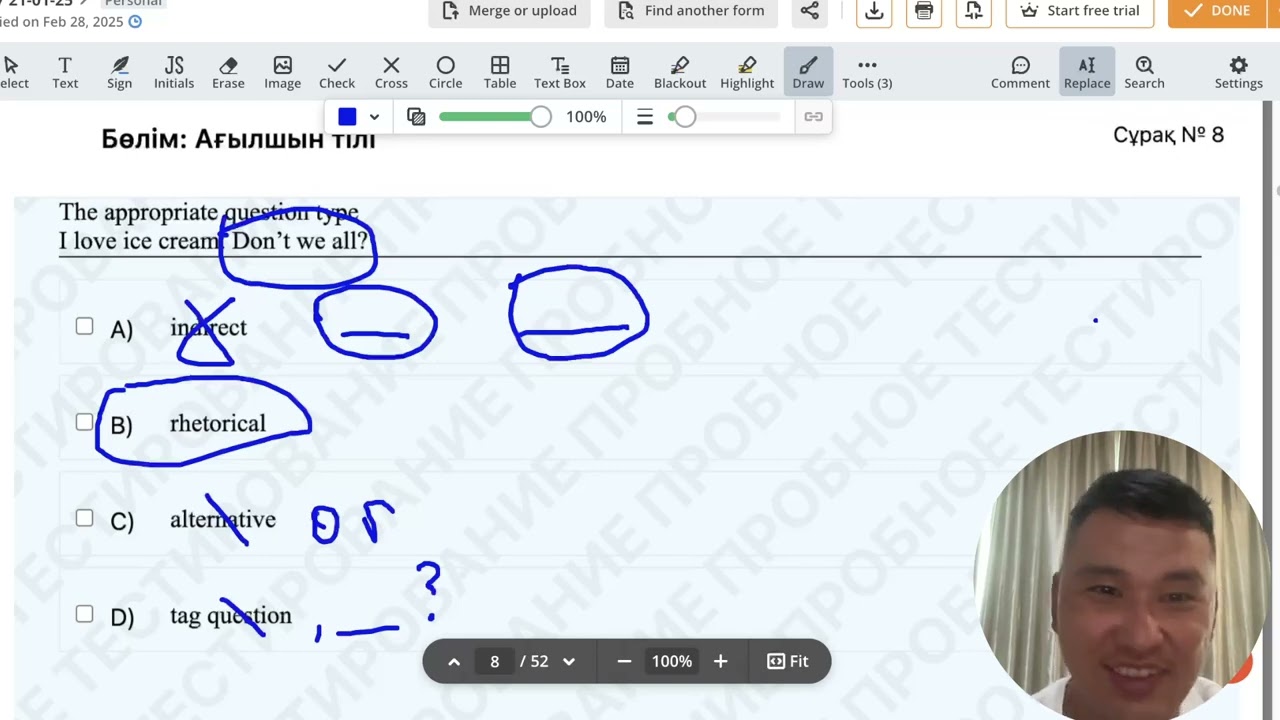Click the opacity layers icon

(417, 117)
